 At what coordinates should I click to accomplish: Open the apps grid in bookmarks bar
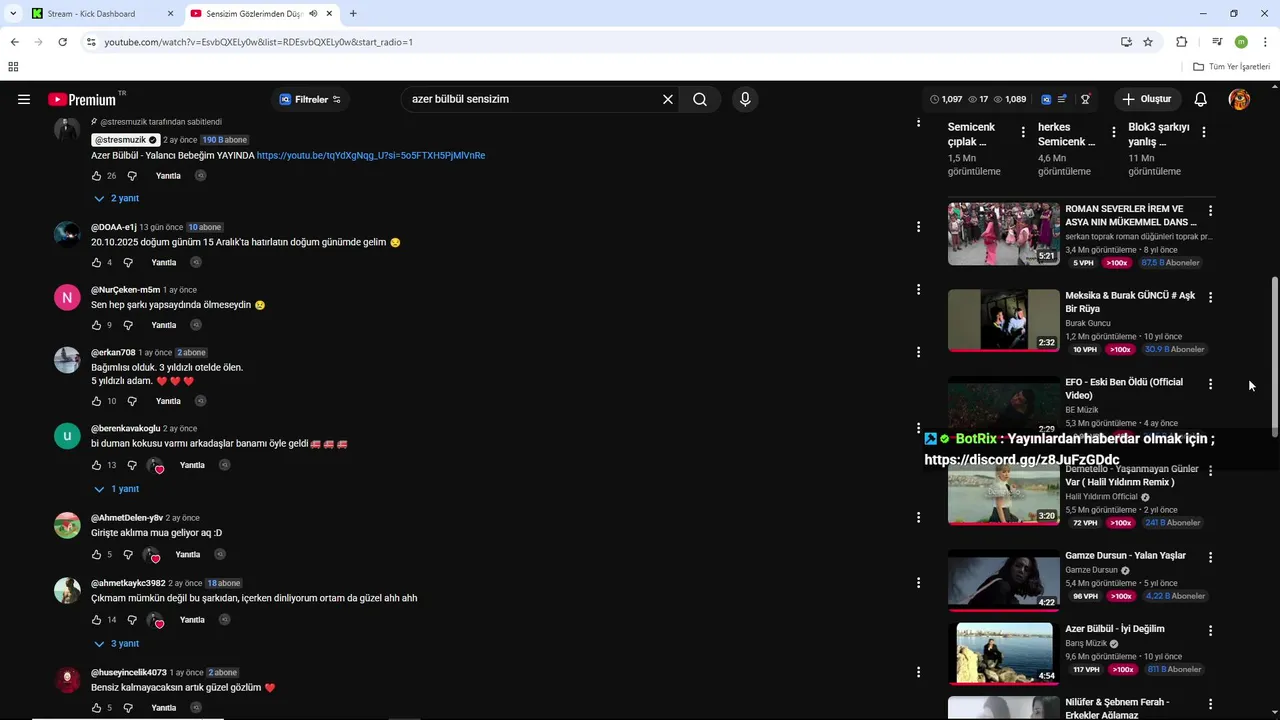(x=13, y=67)
